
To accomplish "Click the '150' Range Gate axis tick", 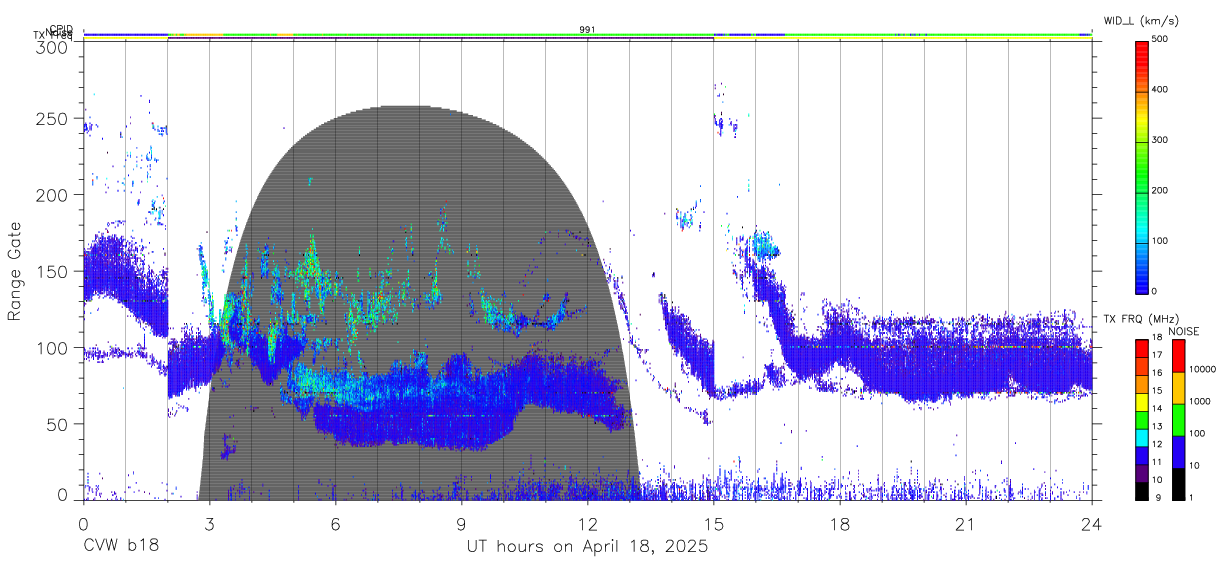I will (54, 271).
